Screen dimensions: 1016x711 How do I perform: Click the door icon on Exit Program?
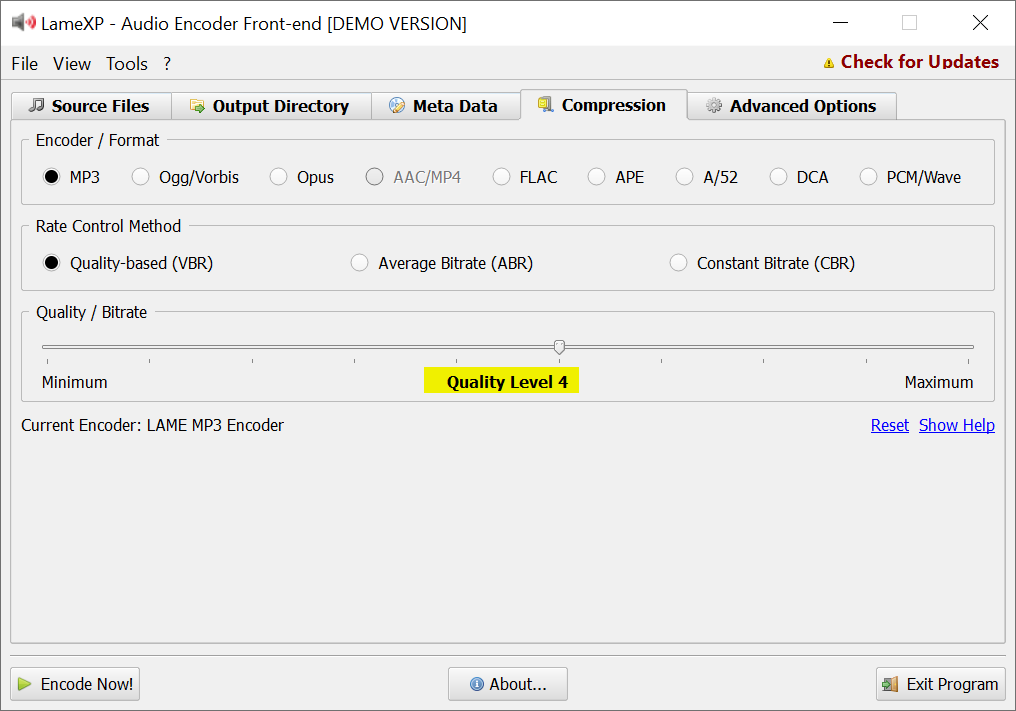pyautogui.click(x=890, y=684)
